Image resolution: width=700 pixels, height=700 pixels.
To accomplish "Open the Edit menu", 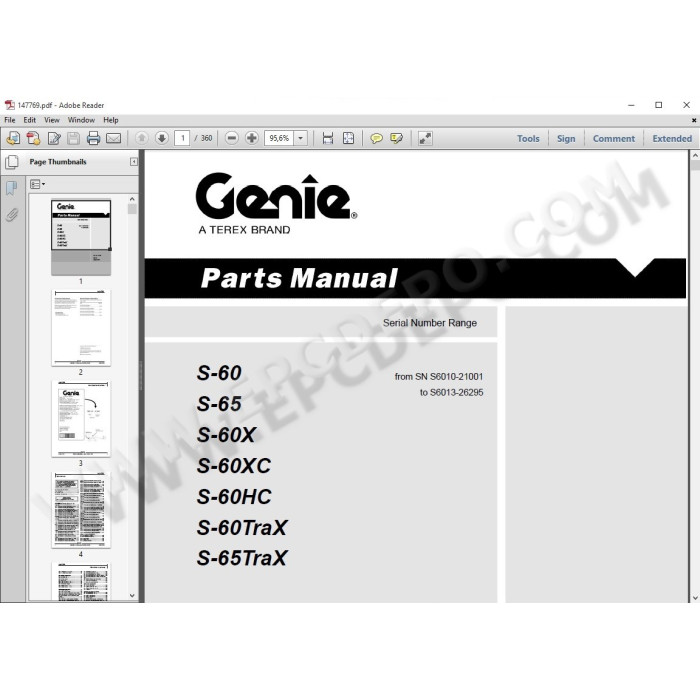I will [x=29, y=120].
